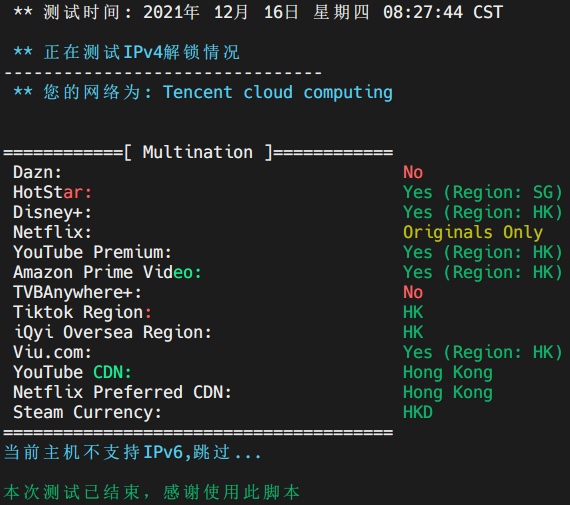Image resolution: width=570 pixels, height=505 pixels.
Task: Click the Steam Currency HKD value
Action: tap(418, 412)
